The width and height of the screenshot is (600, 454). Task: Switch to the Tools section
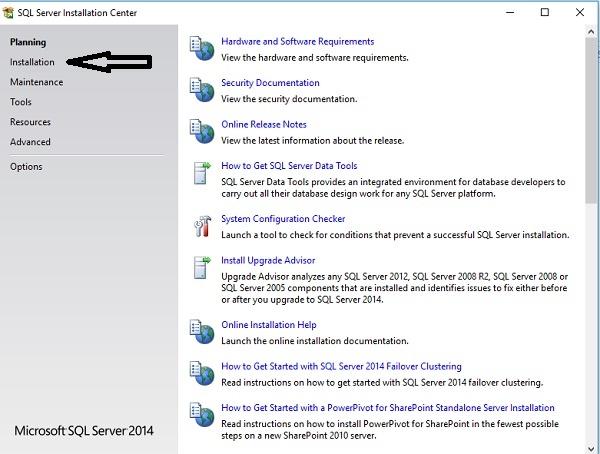point(21,102)
